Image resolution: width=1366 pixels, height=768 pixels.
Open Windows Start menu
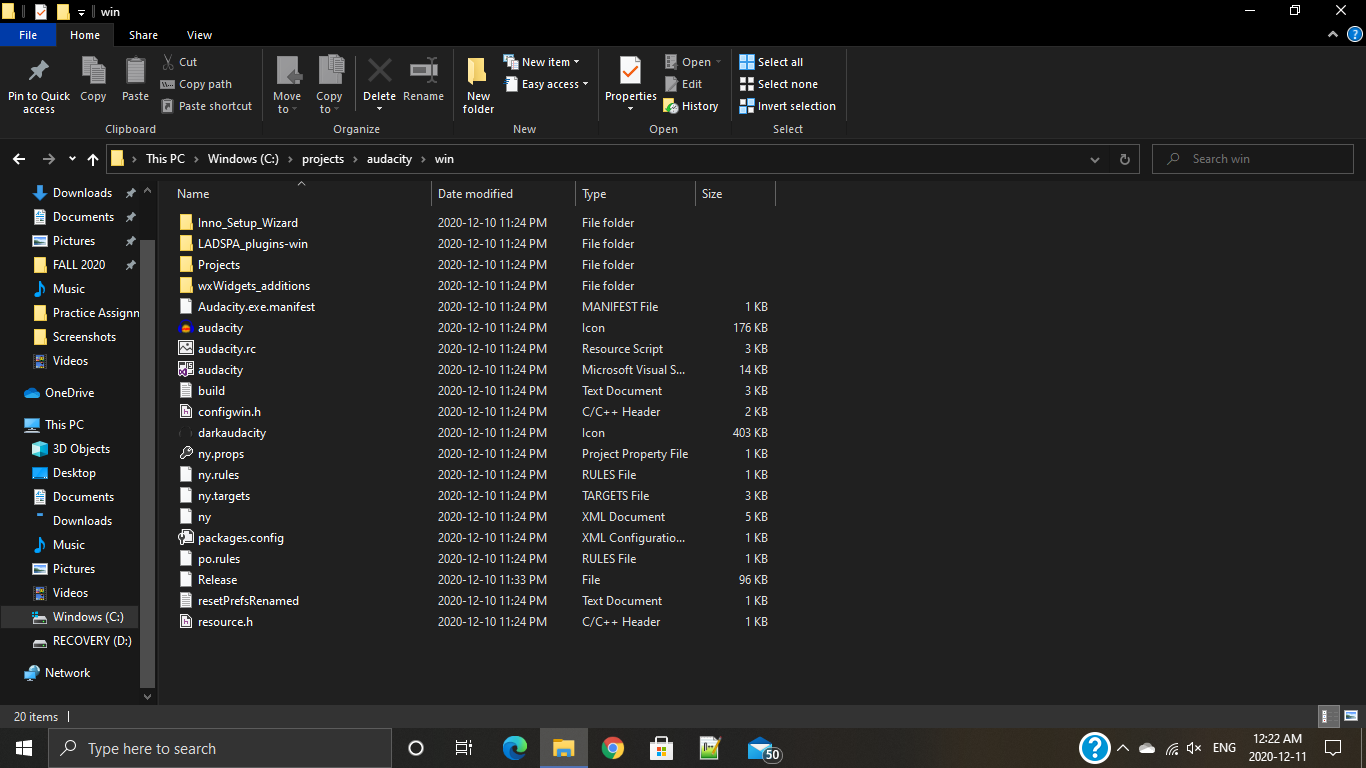(23, 748)
